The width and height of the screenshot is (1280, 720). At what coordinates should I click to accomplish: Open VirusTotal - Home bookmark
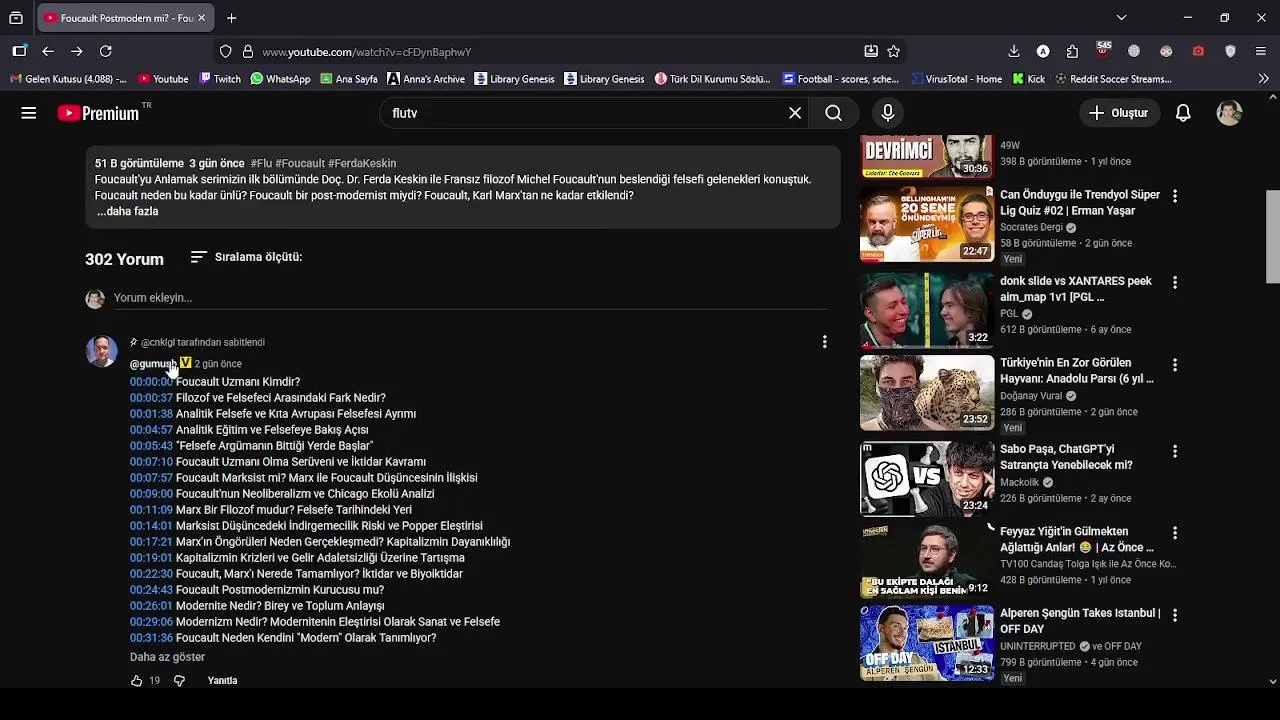tap(957, 79)
